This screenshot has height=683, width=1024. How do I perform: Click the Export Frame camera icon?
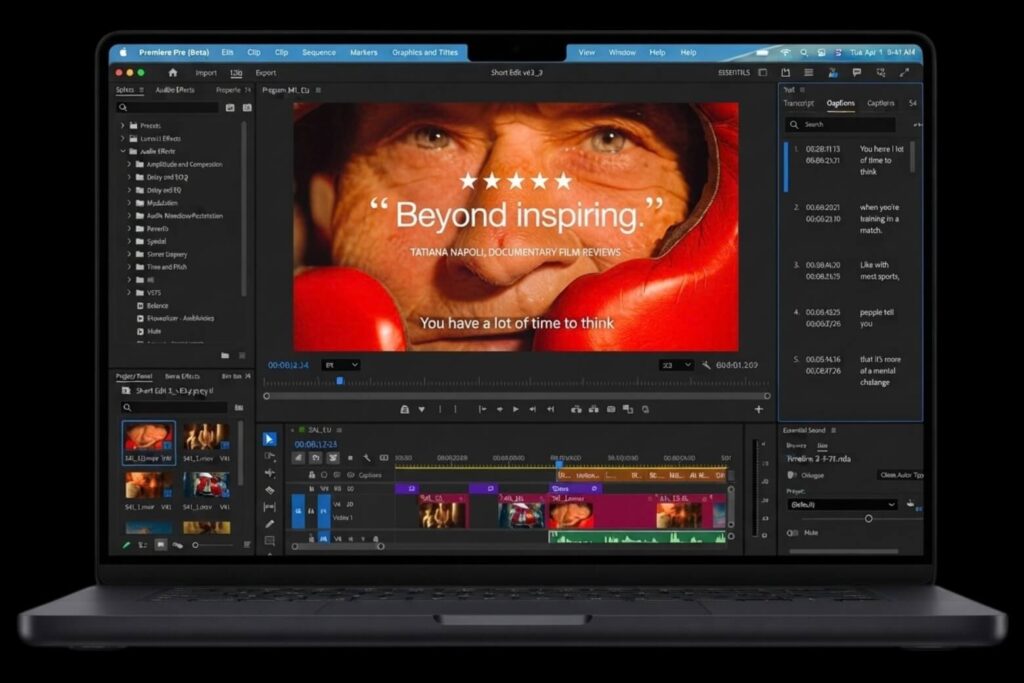pyautogui.click(x=611, y=409)
